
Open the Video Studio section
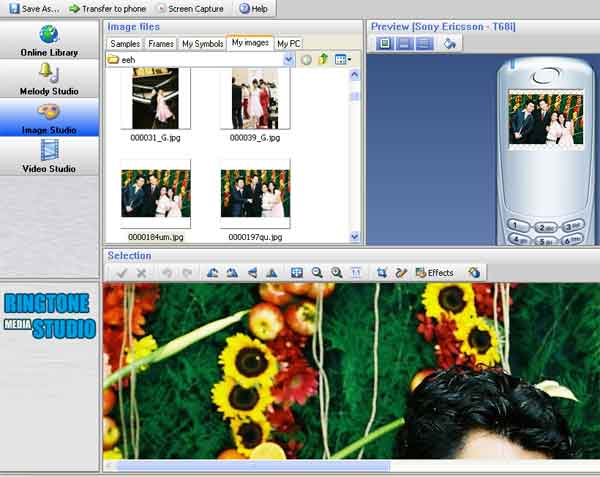49,156
